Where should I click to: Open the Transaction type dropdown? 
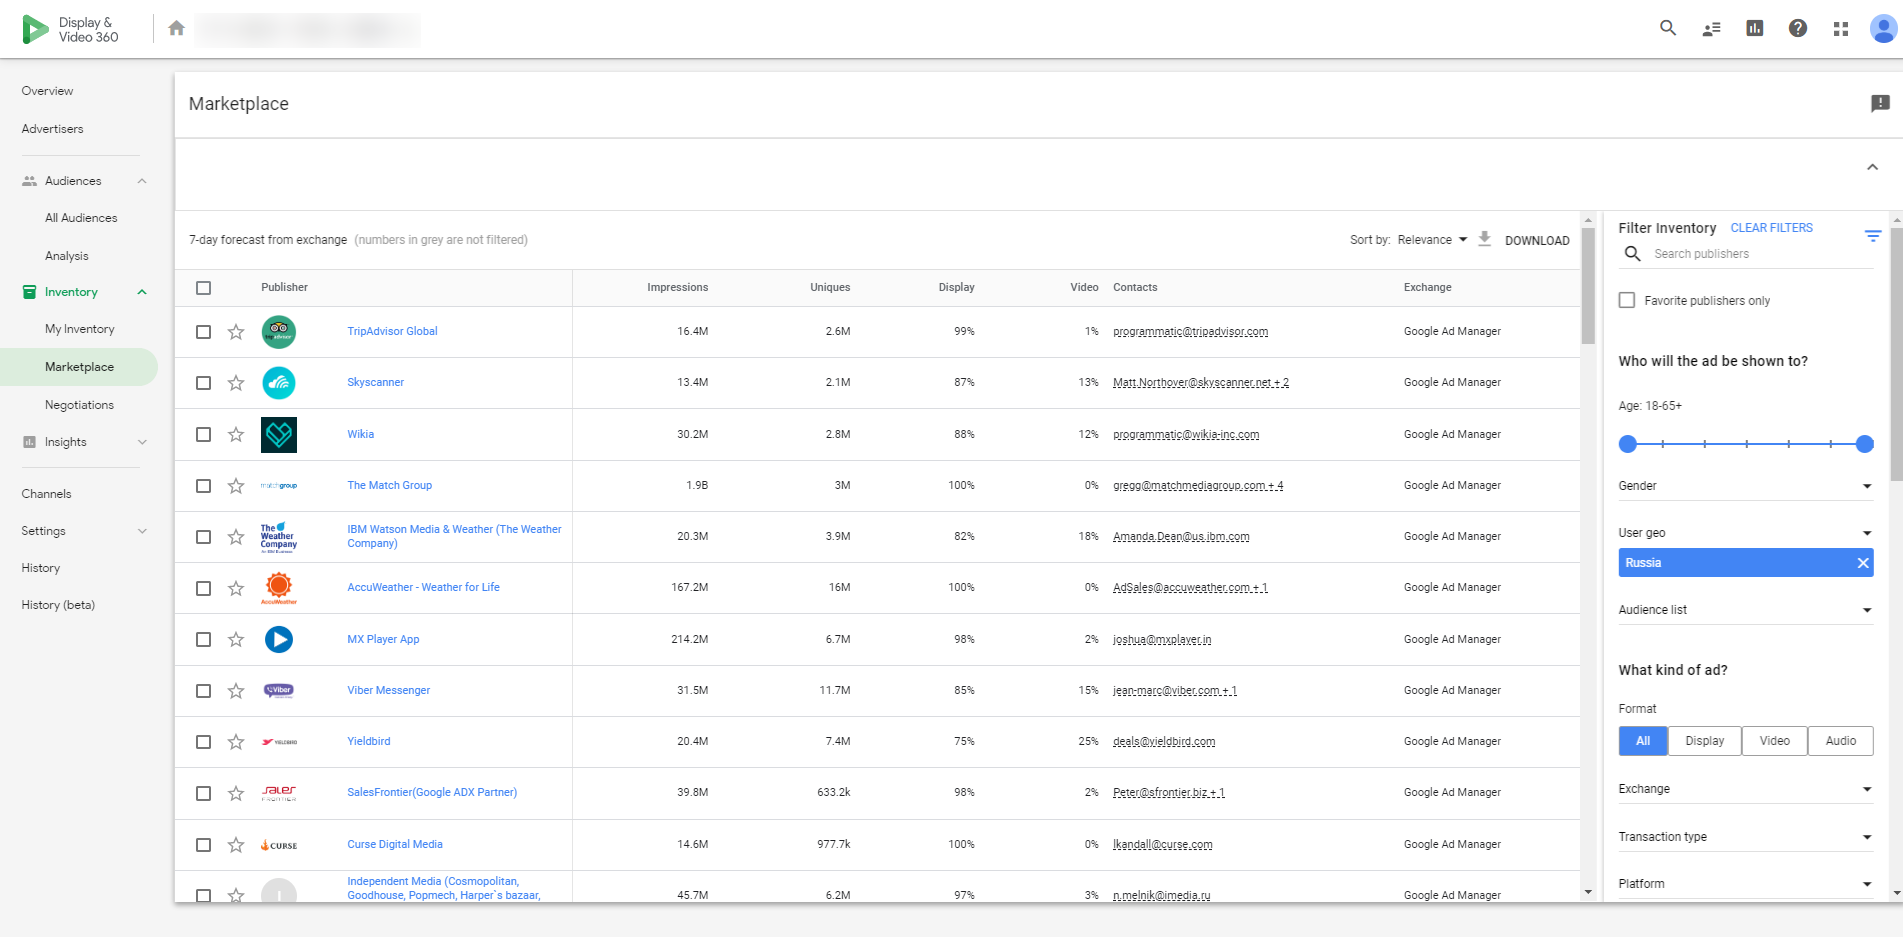pos(1744,837)
